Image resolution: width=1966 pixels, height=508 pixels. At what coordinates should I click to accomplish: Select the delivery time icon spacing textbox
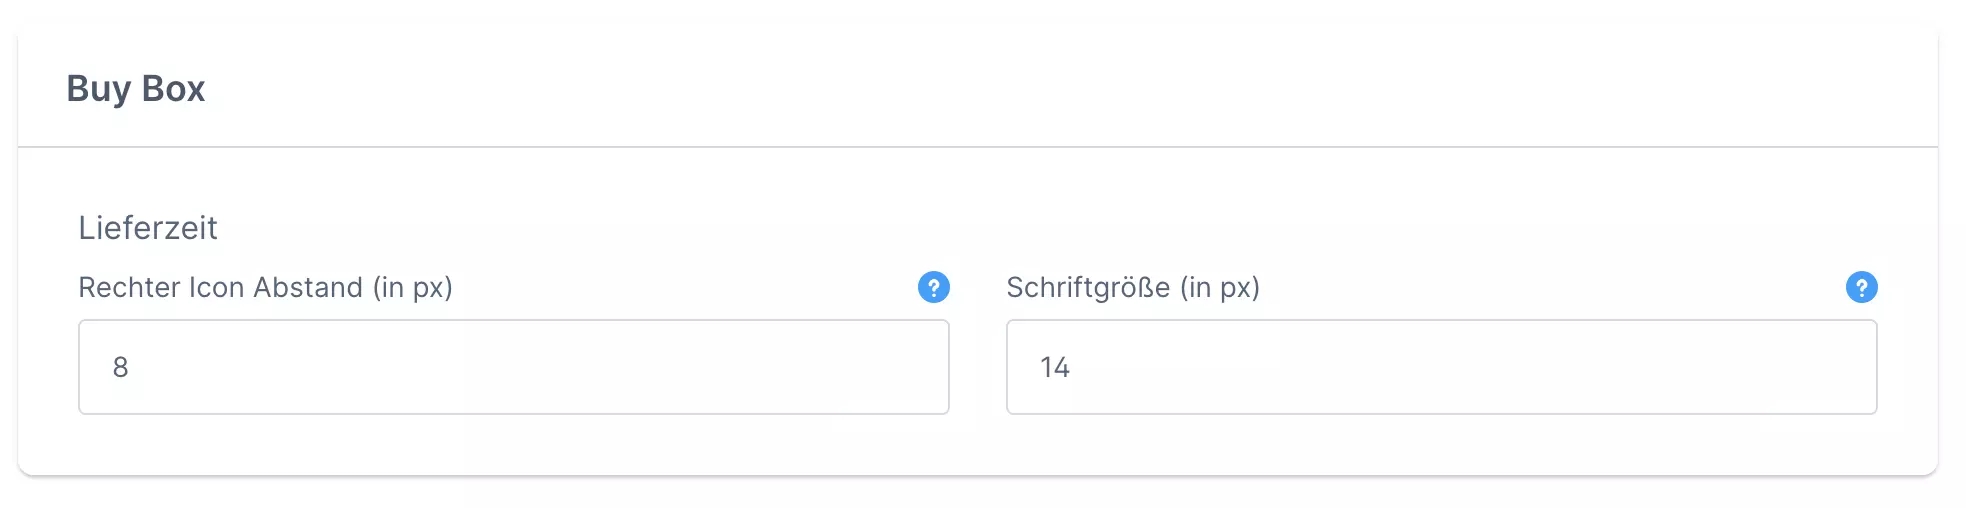(x=513, y=367)
